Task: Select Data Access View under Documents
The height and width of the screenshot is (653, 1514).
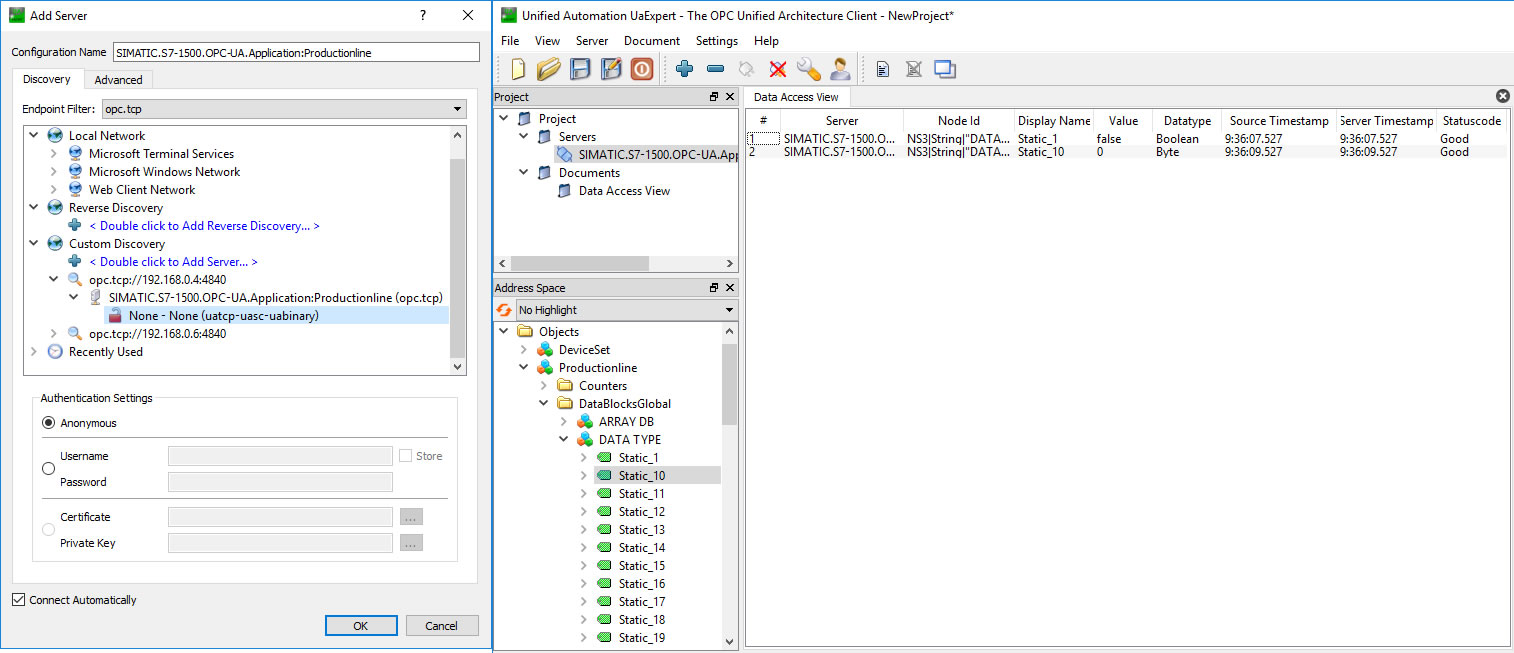Action: coord(624,191)
